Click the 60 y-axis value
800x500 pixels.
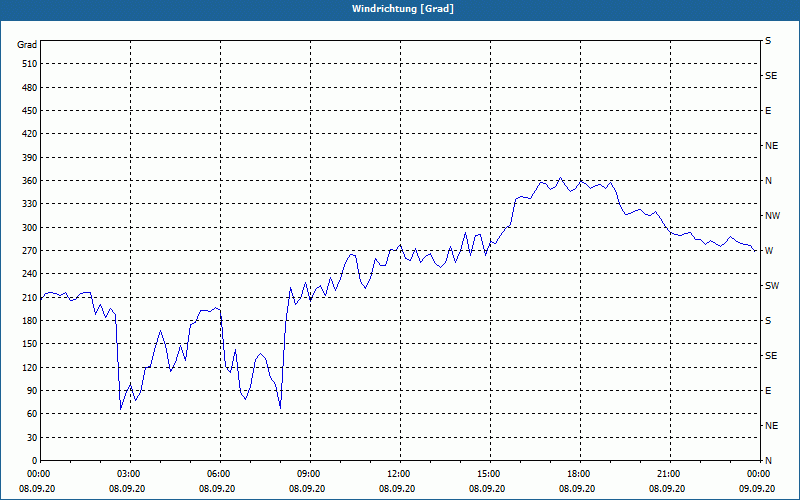coord(32,414)
